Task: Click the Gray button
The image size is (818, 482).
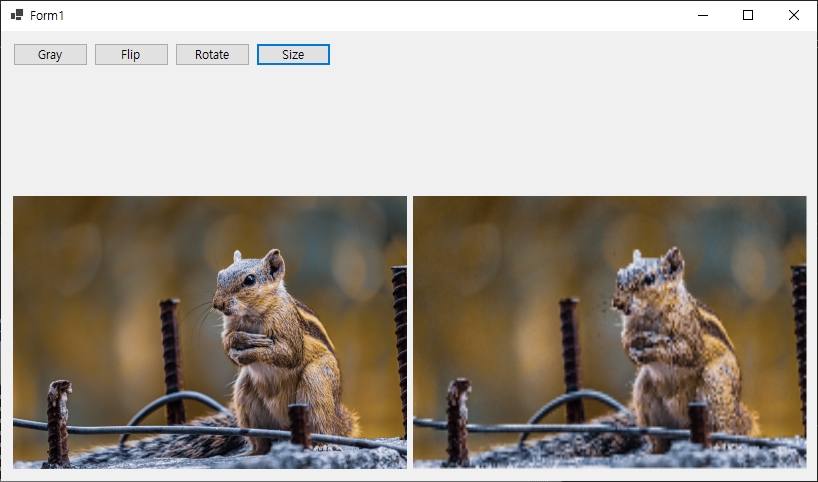Action: coord(50,54)
